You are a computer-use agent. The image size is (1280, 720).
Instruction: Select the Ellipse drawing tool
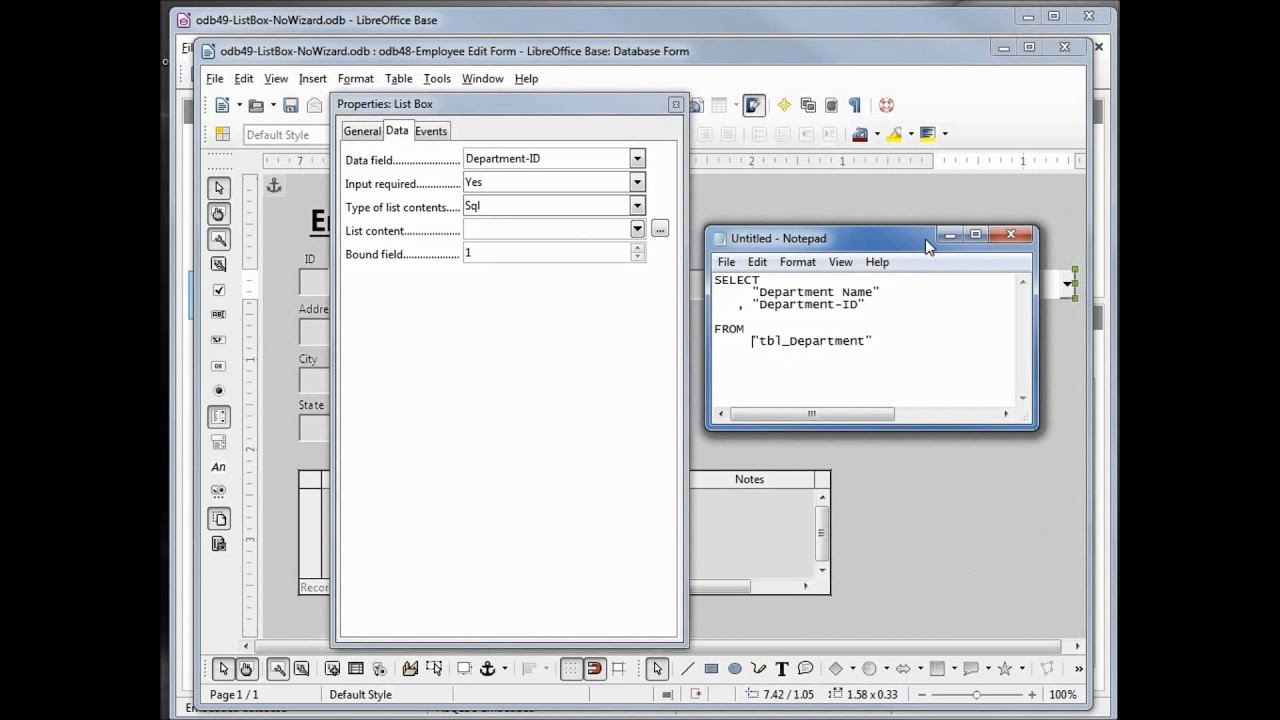[x=735, y=669]
